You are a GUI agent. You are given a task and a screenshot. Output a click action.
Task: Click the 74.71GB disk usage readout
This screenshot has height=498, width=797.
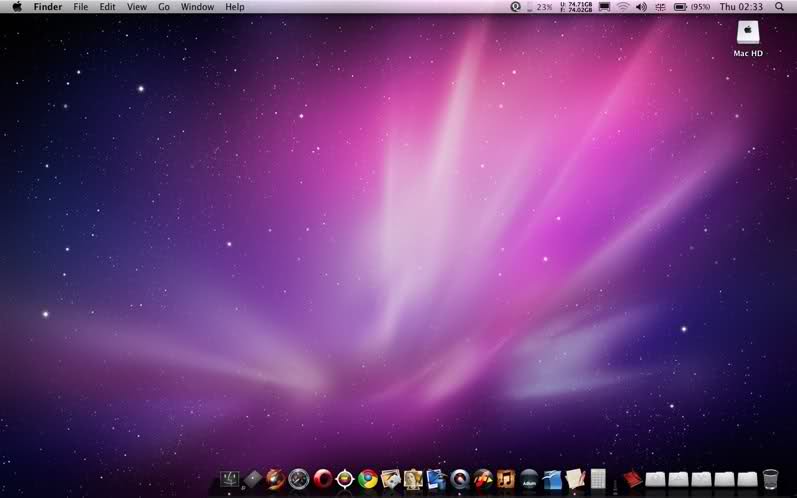576,7
